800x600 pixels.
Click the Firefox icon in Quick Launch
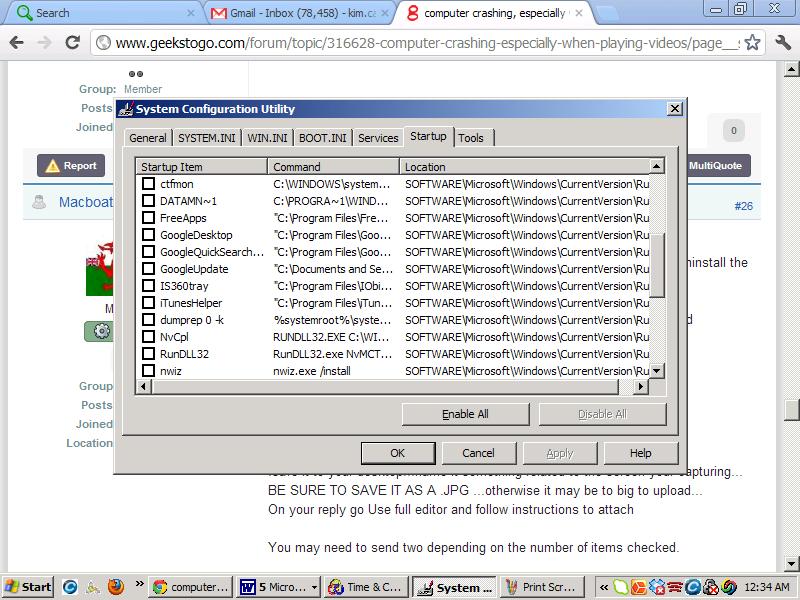point(116,587)
